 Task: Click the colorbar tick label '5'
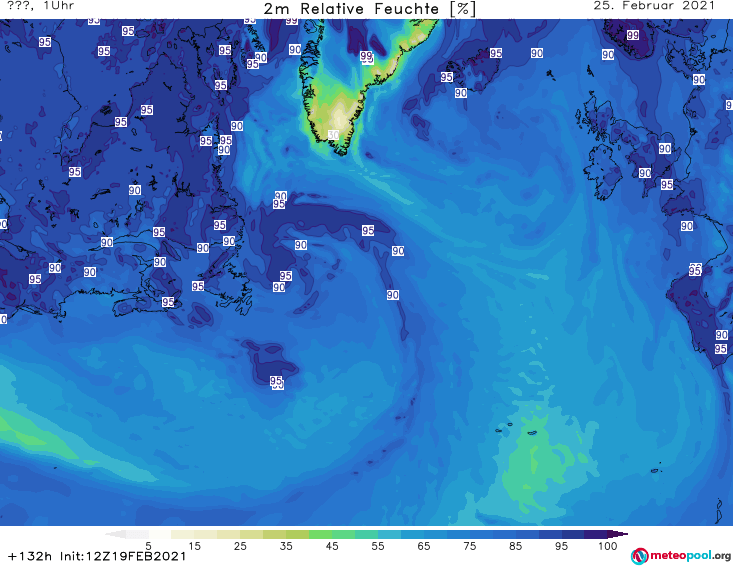148,546
